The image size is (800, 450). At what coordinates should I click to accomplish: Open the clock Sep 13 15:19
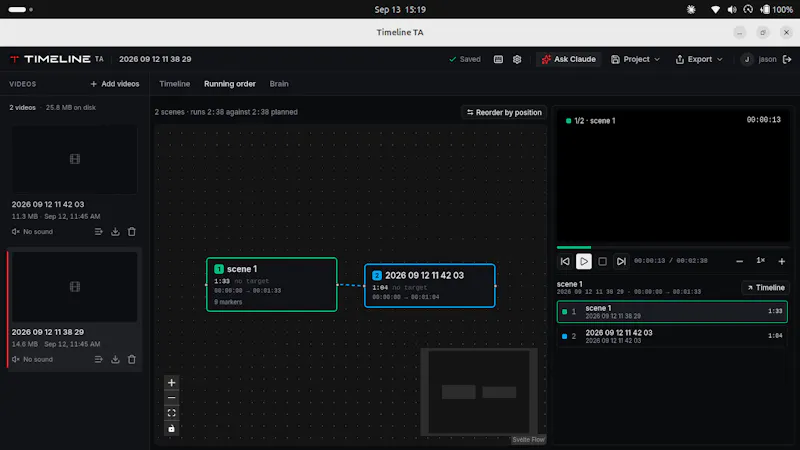400,10
